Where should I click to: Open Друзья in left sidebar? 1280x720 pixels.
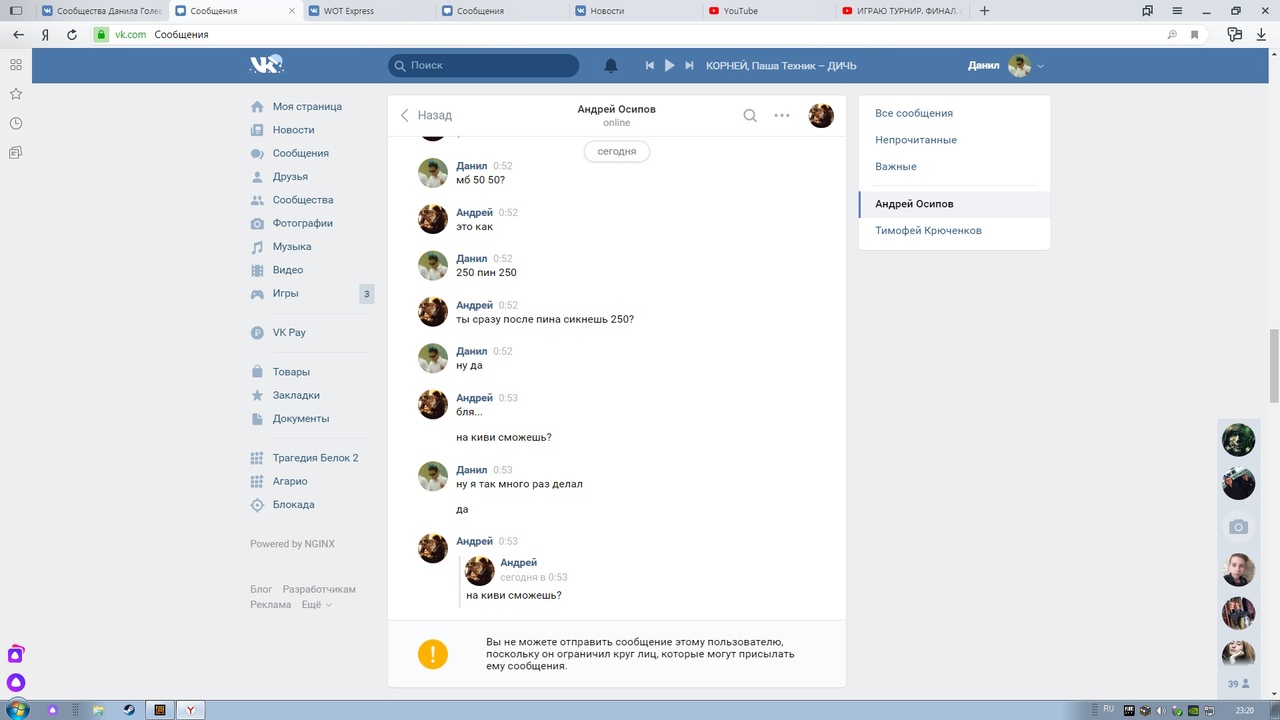290,177
